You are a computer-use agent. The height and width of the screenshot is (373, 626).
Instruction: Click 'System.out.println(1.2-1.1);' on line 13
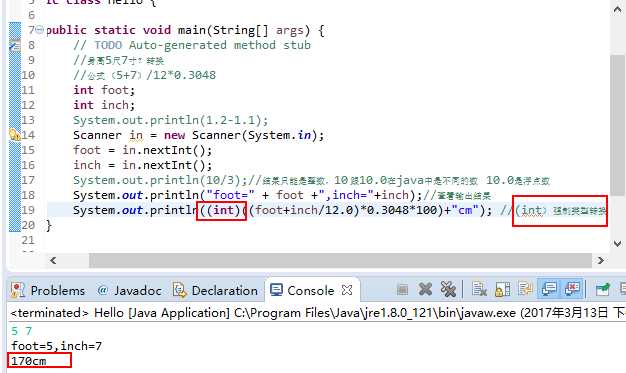pyautogui.click(x=170, y=120)
